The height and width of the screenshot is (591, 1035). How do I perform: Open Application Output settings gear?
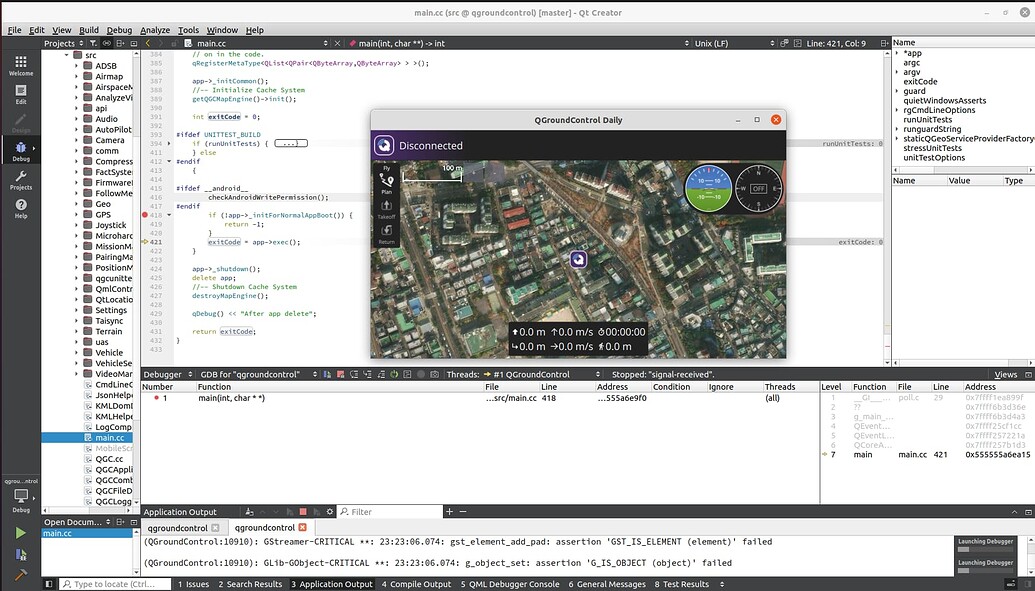pos(329,511)
